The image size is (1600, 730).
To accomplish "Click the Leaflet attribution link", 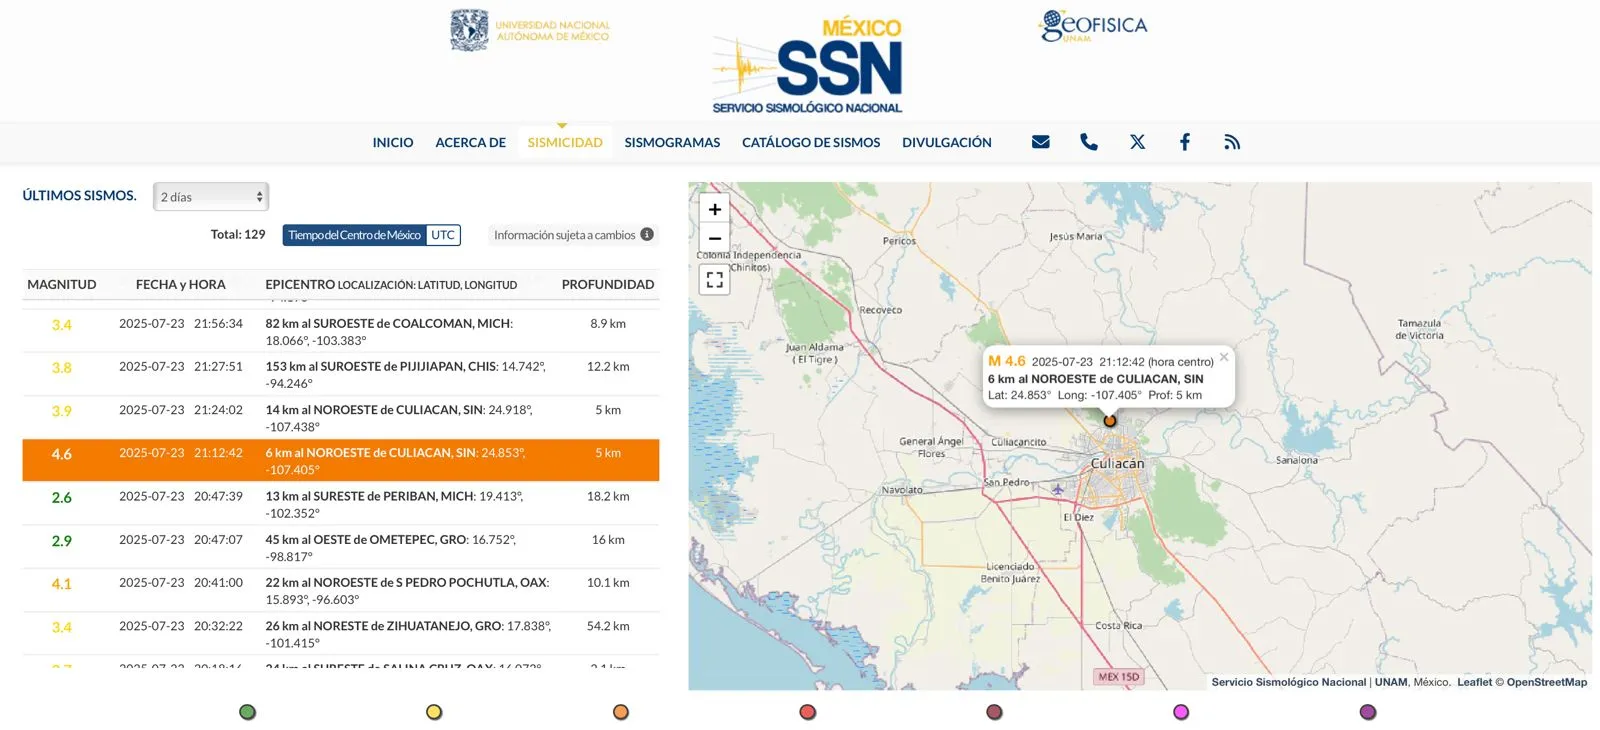I will (x=1474, y=682).
